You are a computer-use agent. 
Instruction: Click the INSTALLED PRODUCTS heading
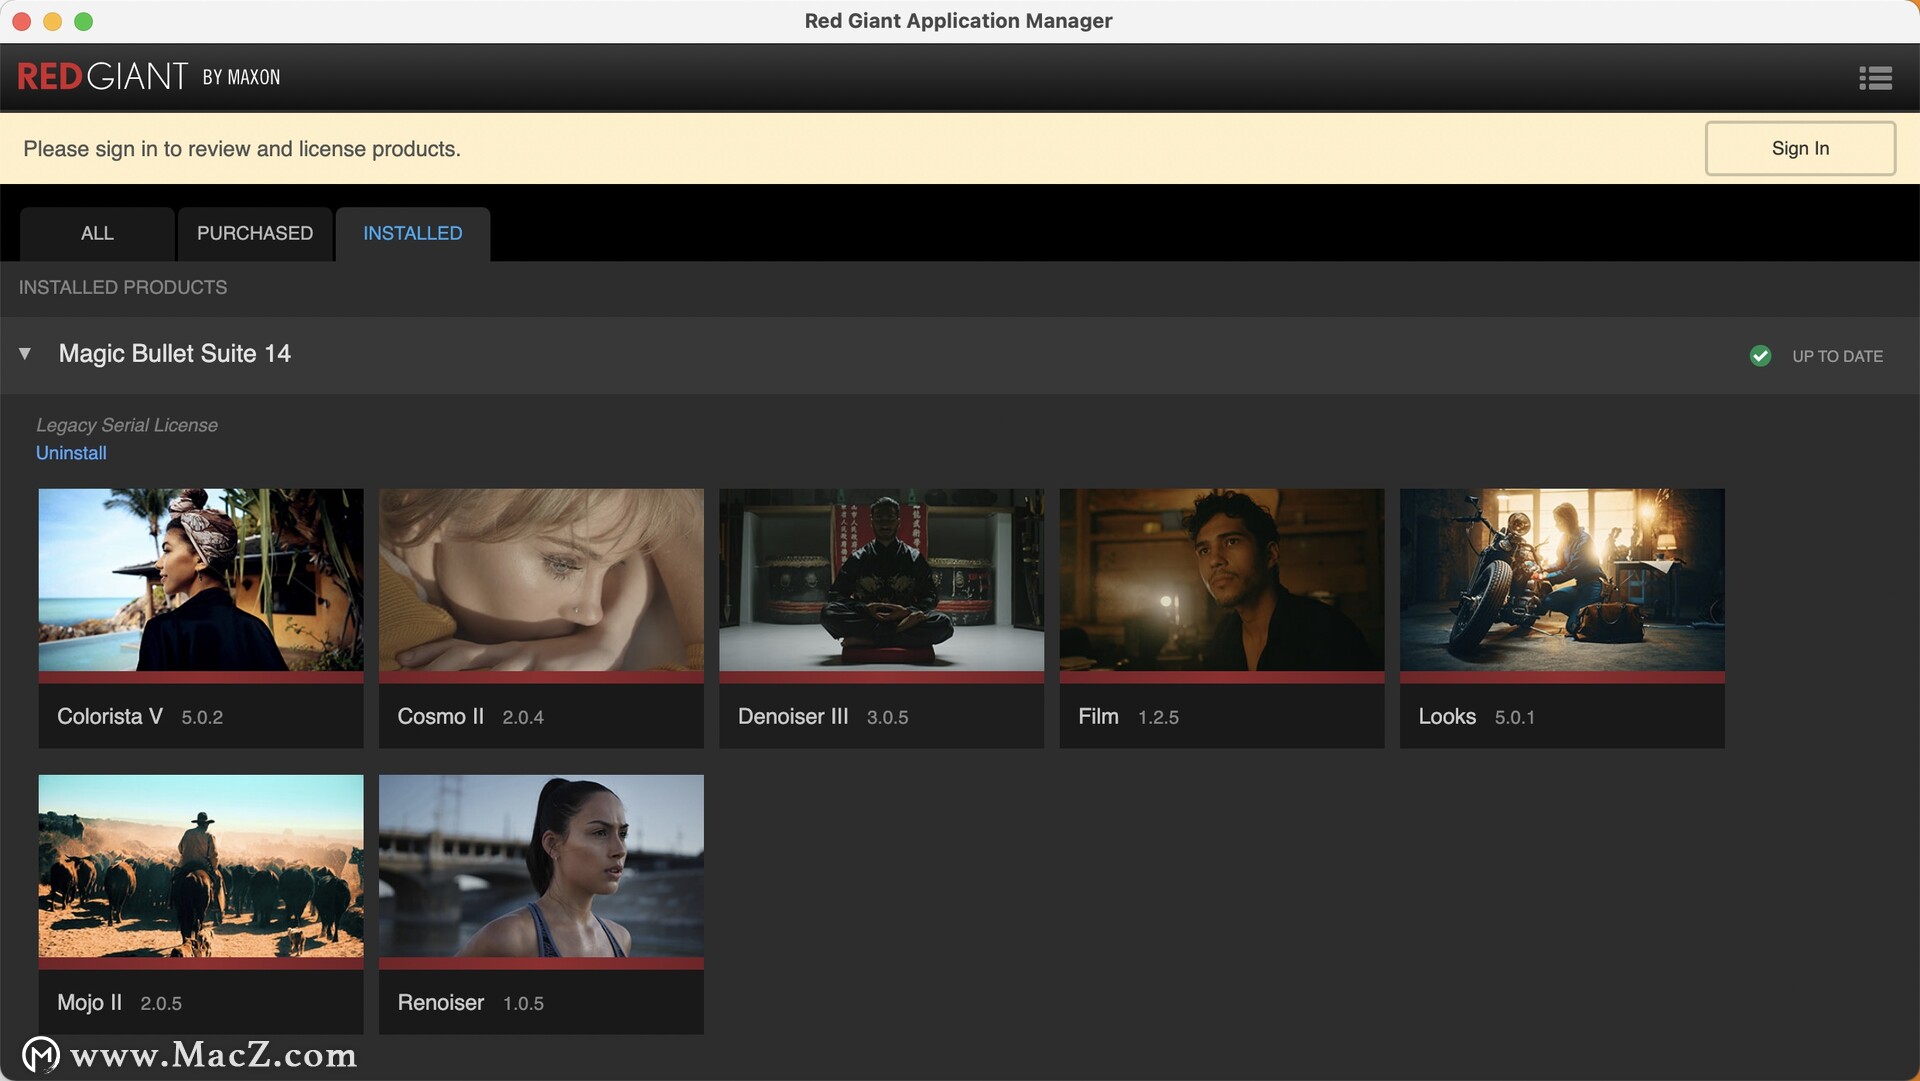[123, 288]
